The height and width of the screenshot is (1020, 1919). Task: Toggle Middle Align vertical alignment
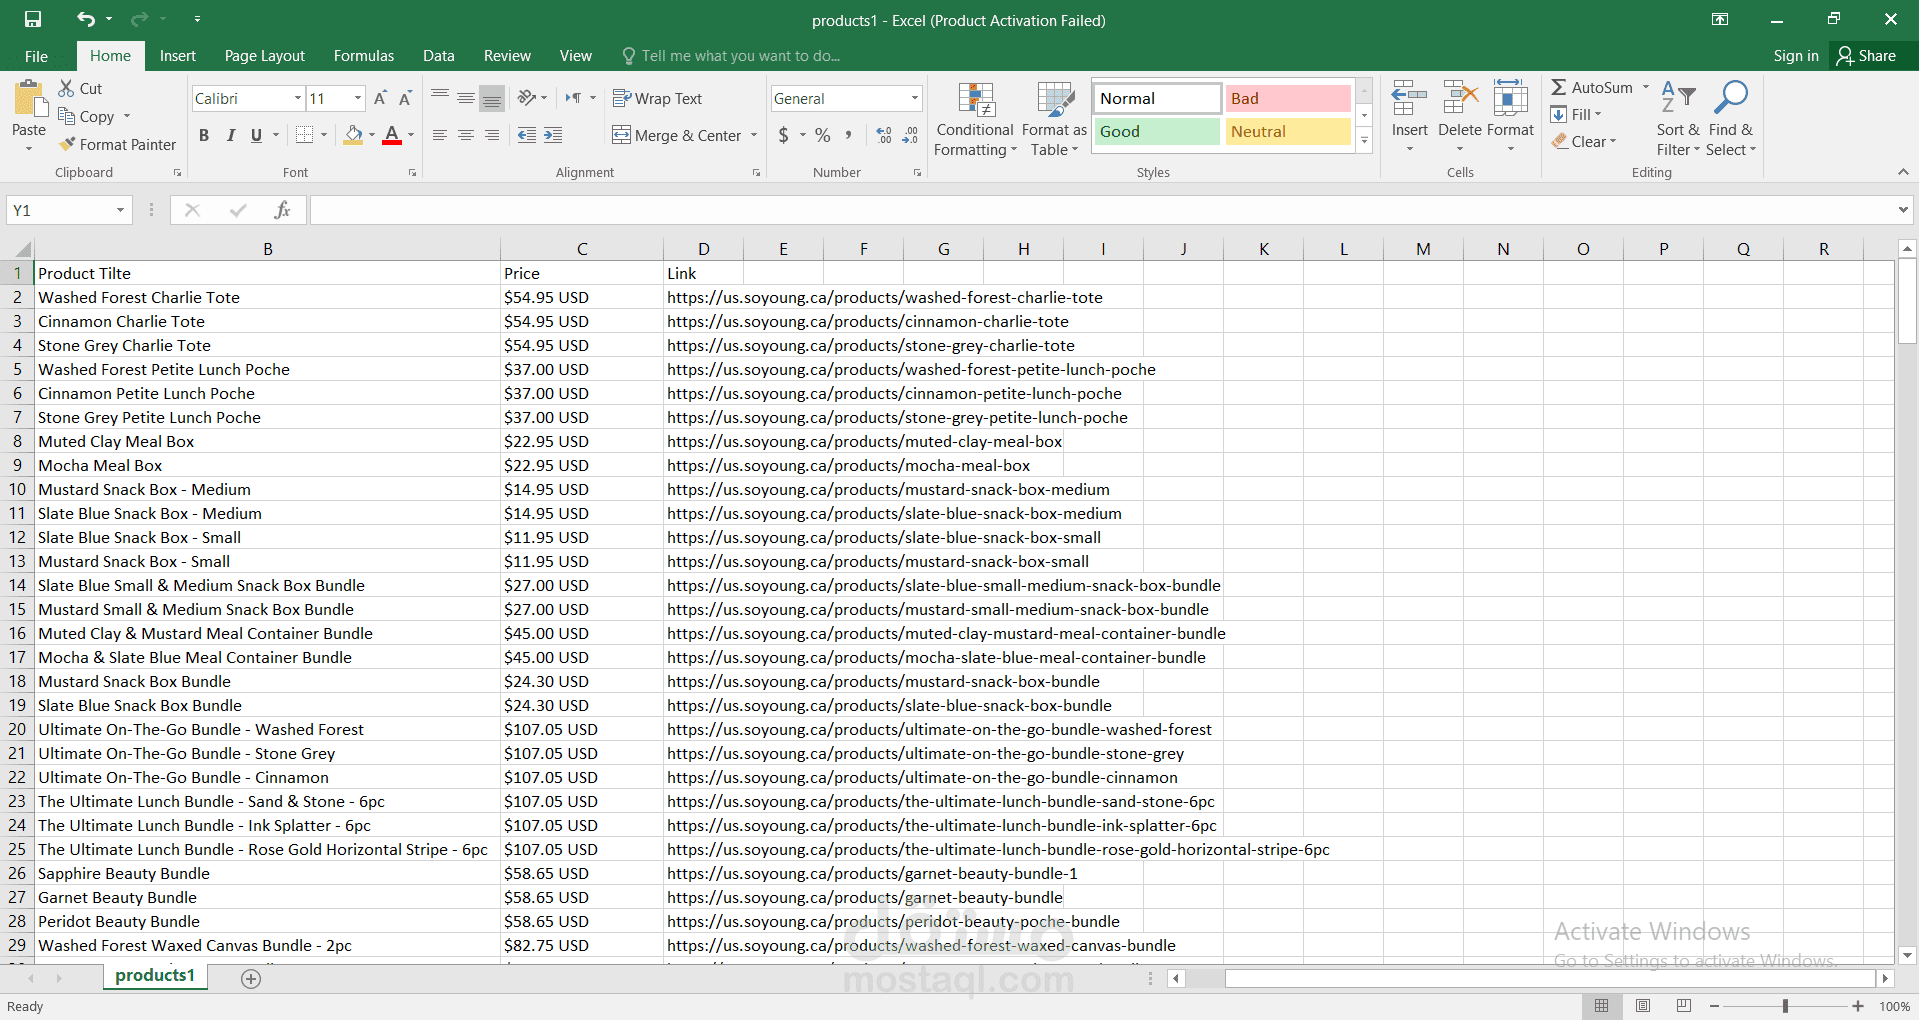coord(466,98)
